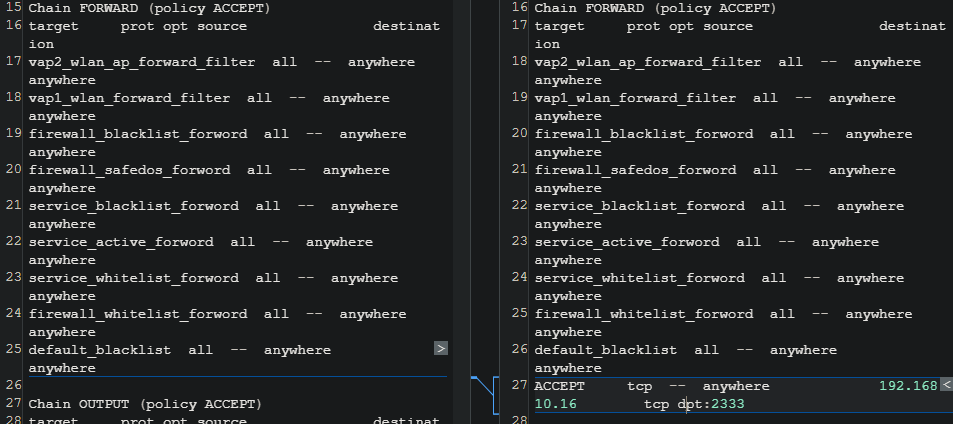Click the right-arrow copy change icon
This screenshot has height=424, width=953.
click(x=440, y=349)
